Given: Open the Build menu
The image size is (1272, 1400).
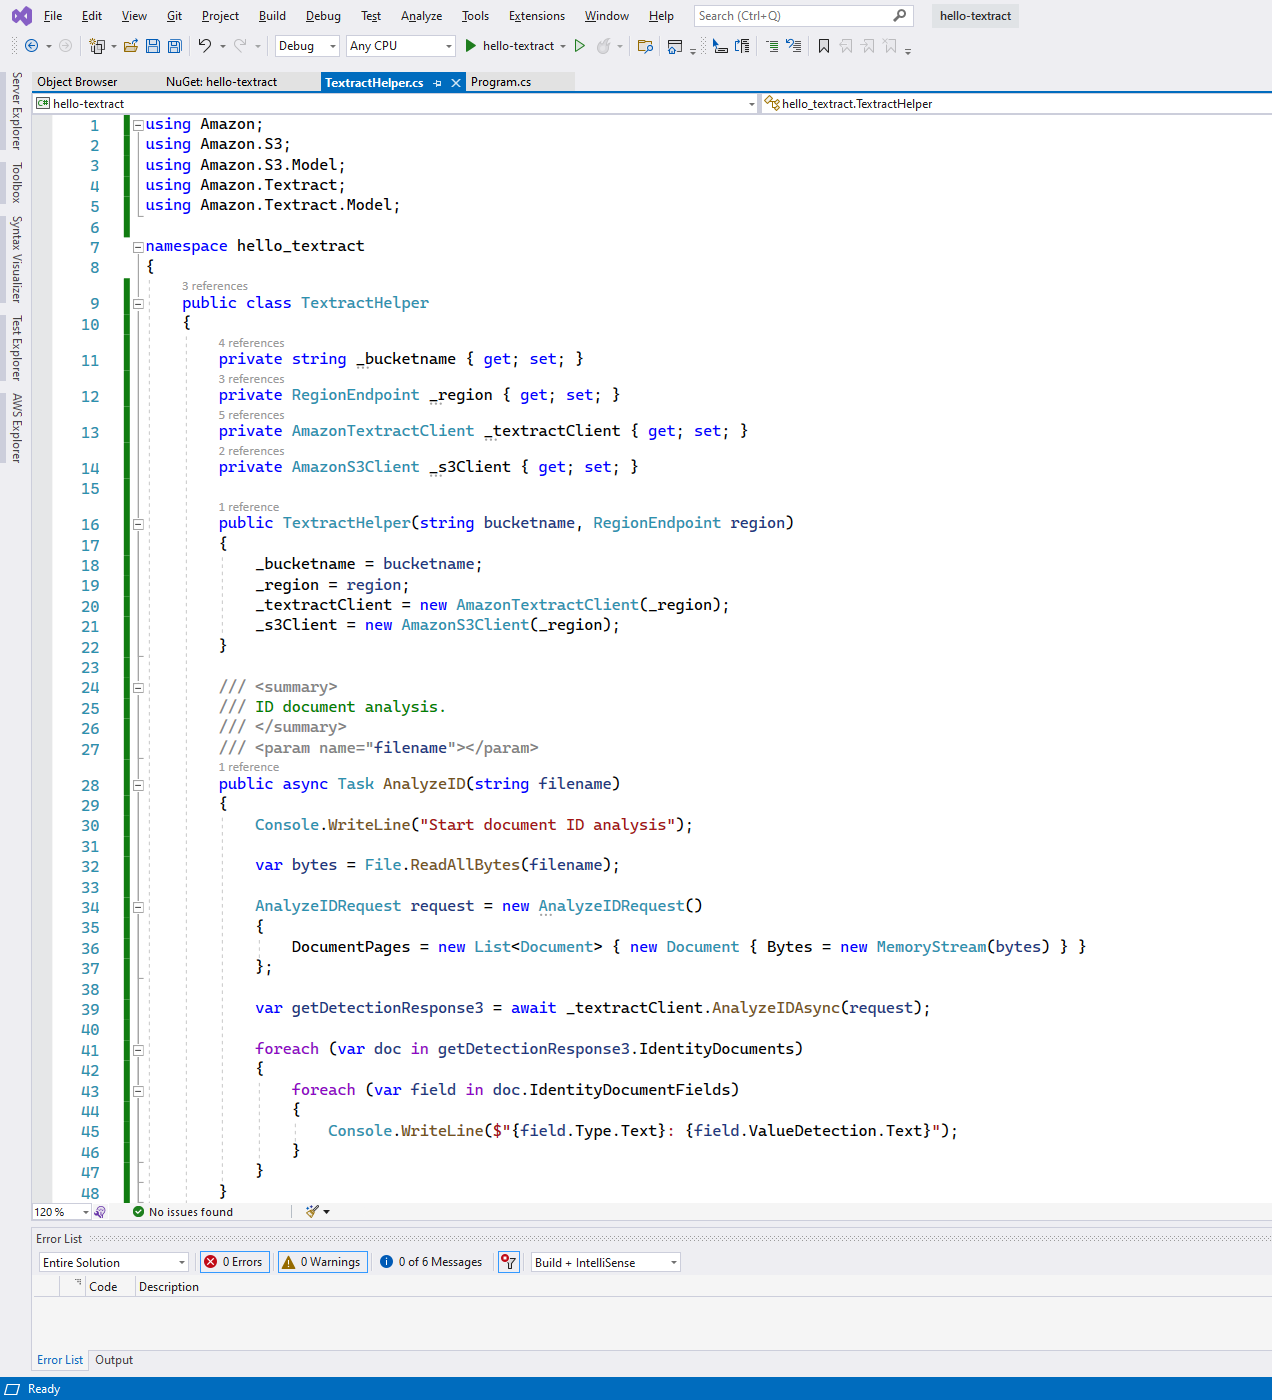Looking at the screenshot, I should (272, 16).
